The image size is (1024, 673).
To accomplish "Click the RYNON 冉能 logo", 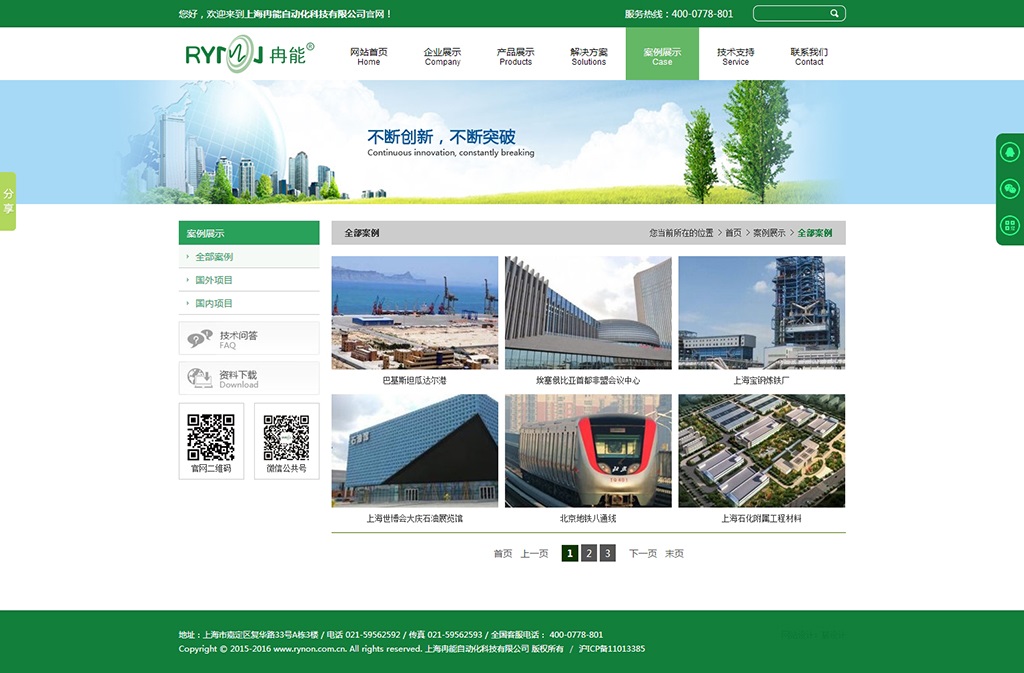I will click(x=249, y=54).
